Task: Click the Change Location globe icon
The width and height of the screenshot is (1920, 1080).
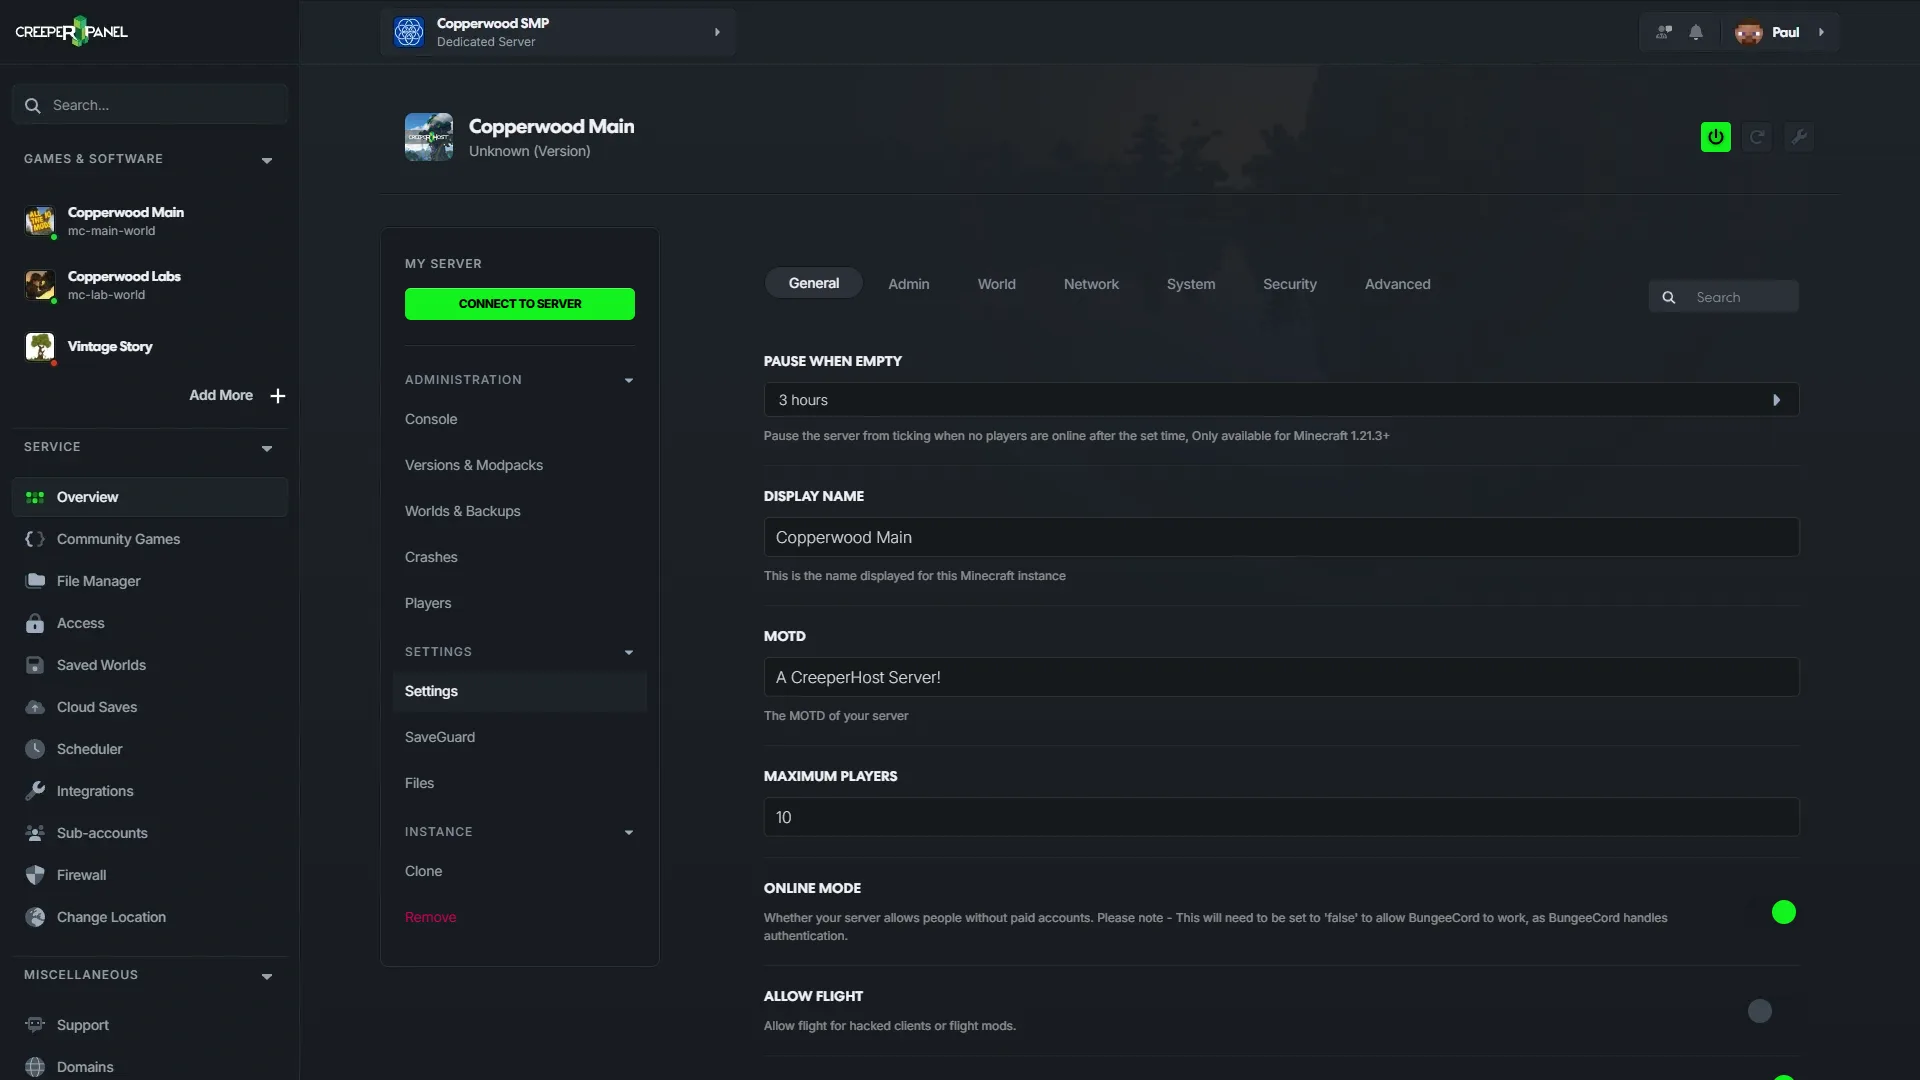Action: point(35,917)
